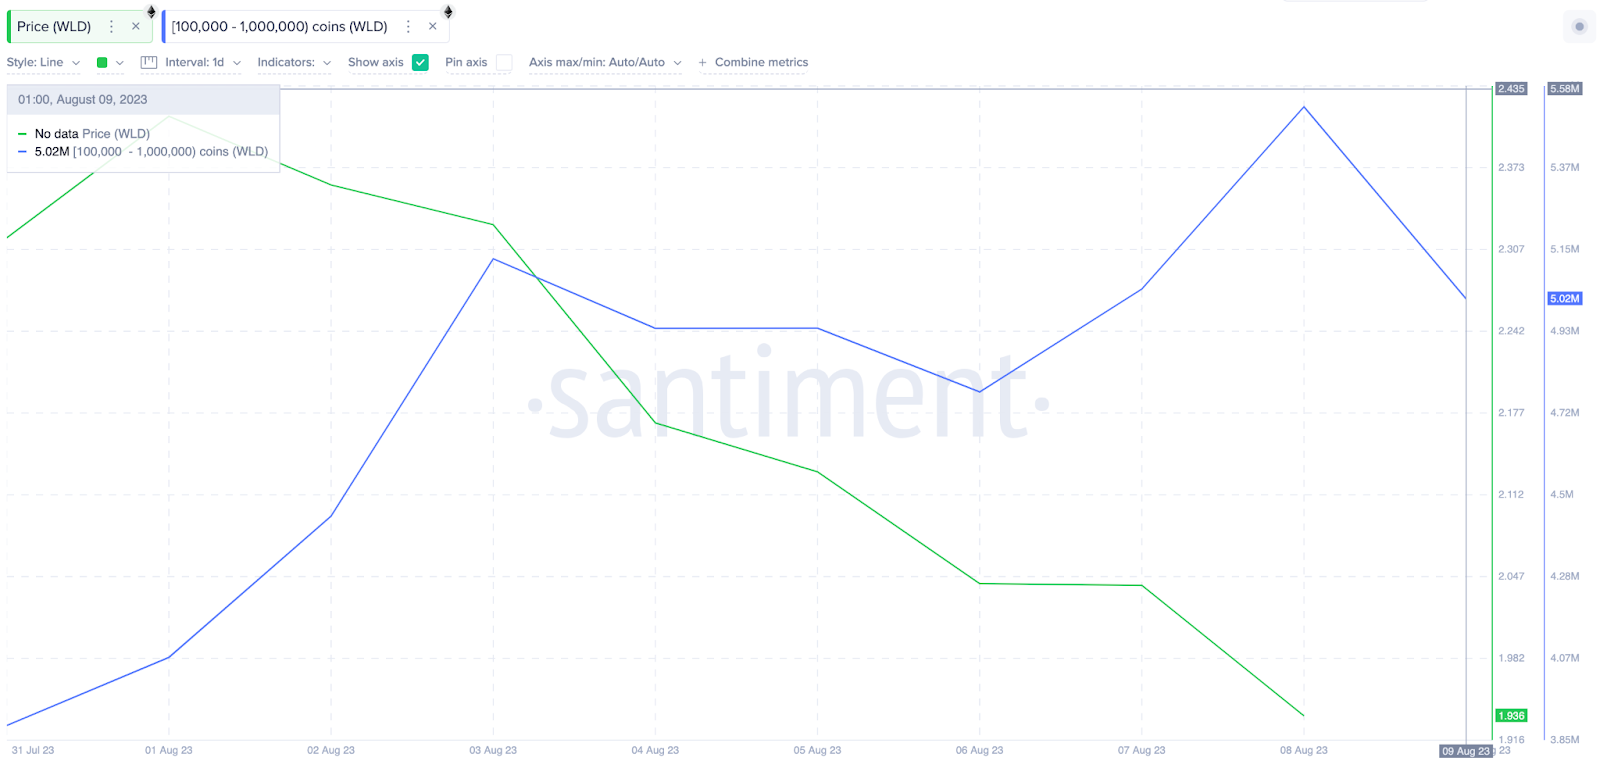Open options menu for Price (WLD) metric
This screenshot has height=768, width=1600.
pyautogui.click(x=111, y=27)
